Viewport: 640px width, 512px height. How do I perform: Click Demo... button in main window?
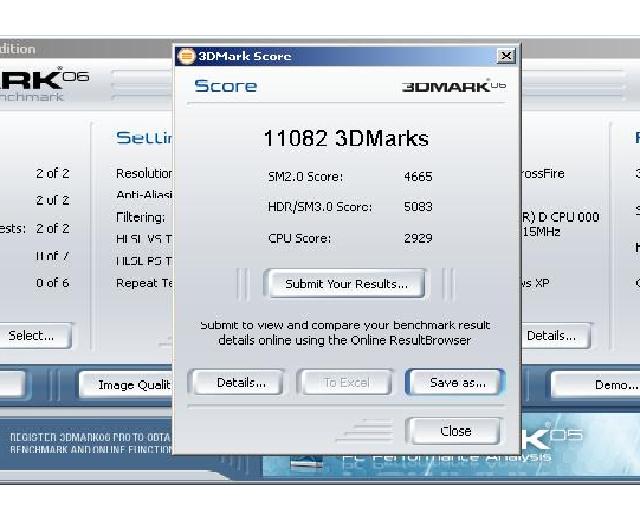tap(596, 385)
